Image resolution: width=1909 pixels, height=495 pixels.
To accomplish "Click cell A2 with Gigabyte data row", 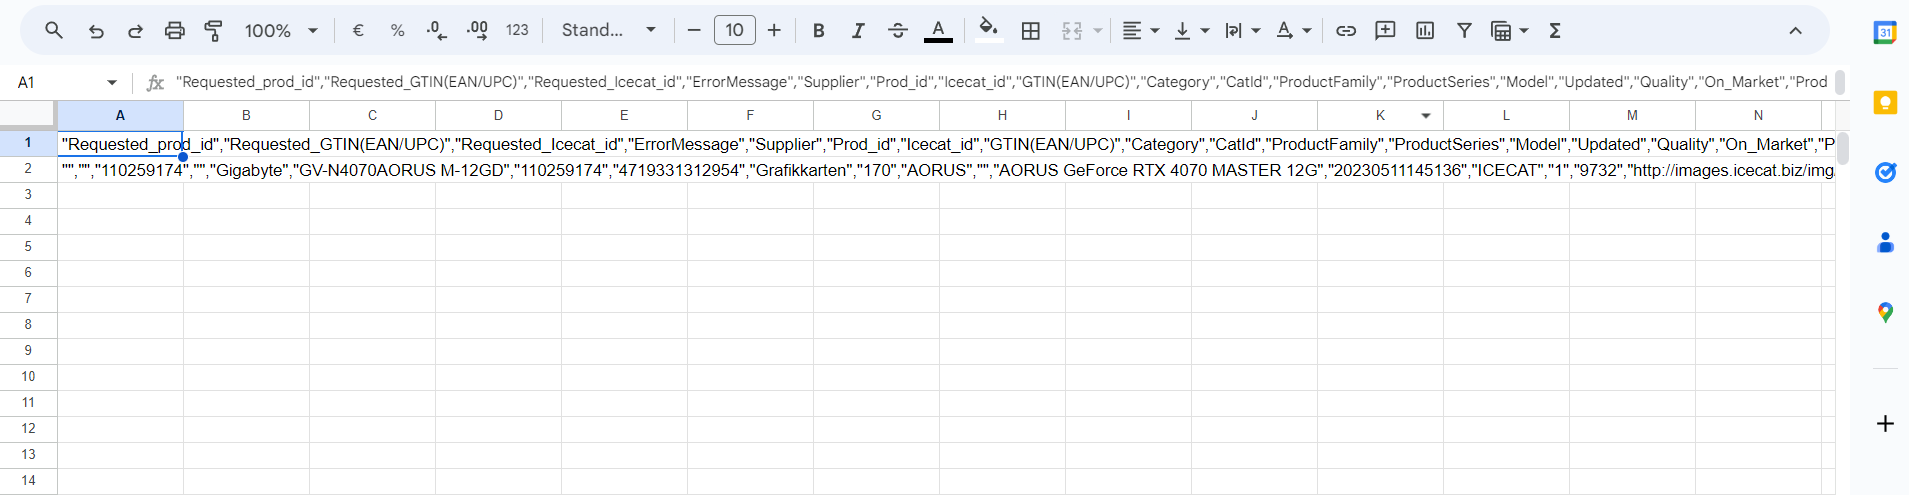I will 120,170.
